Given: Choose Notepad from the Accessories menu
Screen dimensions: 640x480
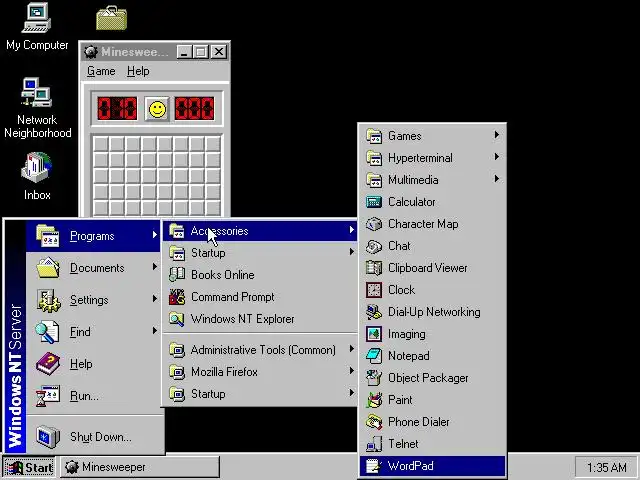Looking at the screenshot, I should [x=432, y=356].
